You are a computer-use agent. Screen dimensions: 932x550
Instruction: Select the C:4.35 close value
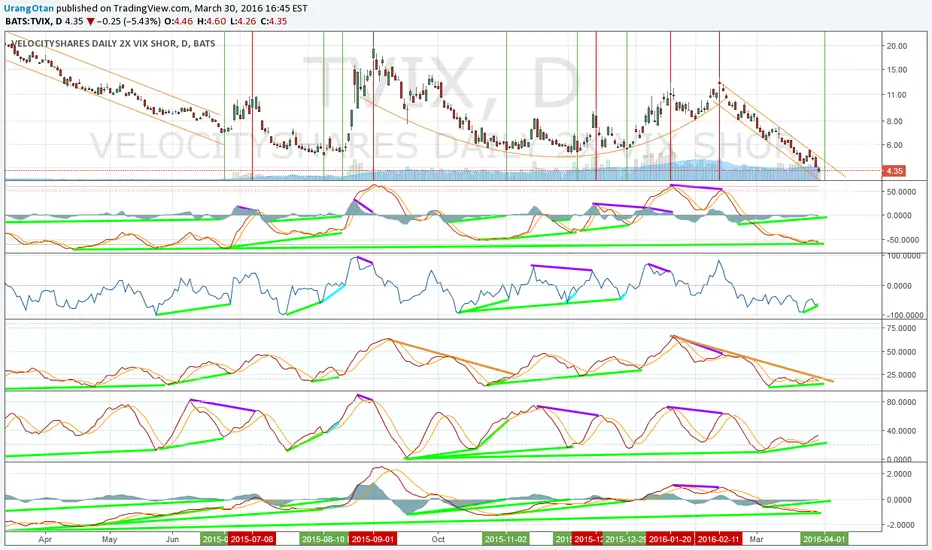pyautogui.click(x=273, y=21)
